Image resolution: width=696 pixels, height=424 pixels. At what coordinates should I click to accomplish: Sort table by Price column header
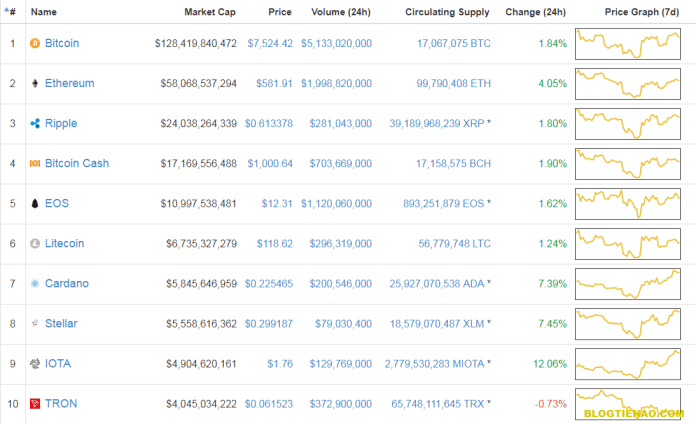tap(280, 12)
